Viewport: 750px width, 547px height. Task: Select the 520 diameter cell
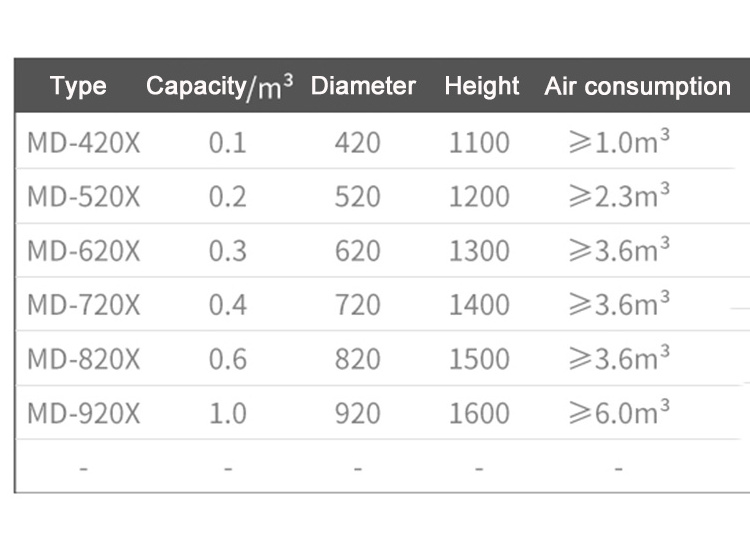(x=358, y=196)
